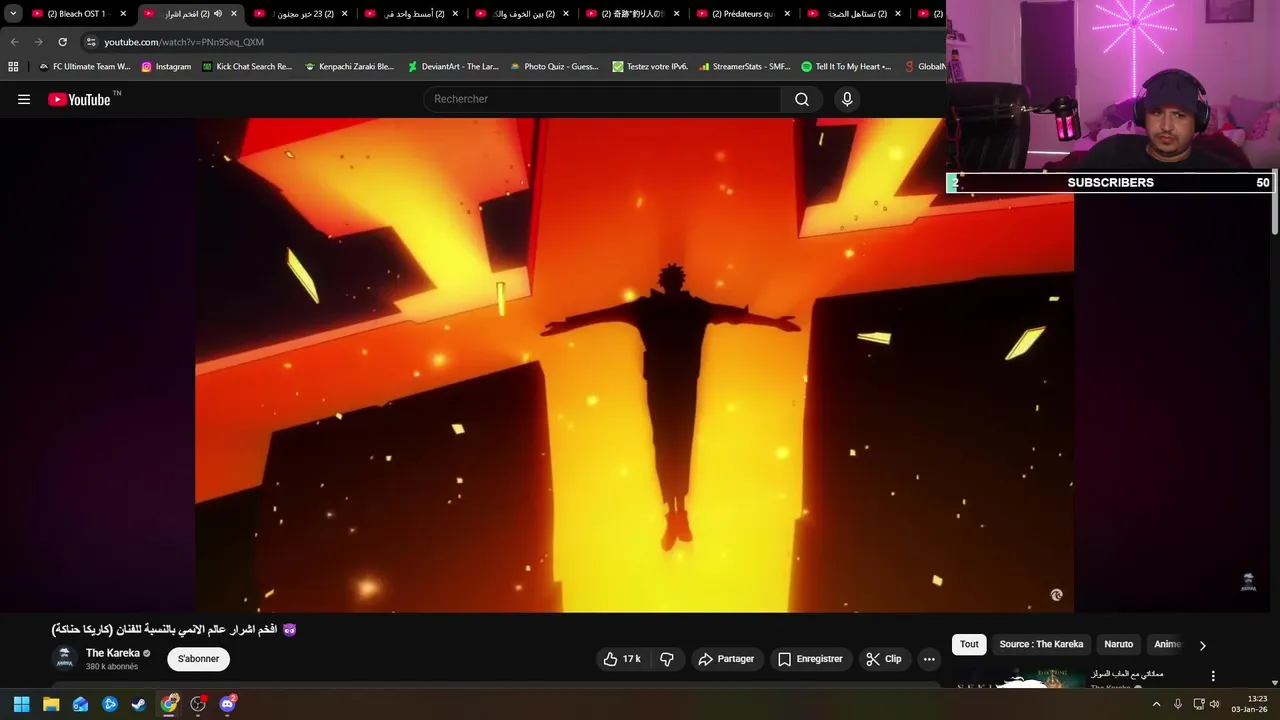Open the bookmarks apps grid icon
Image resolution: width=1280 pixels, height=720 pixels.
coord(13,67)
